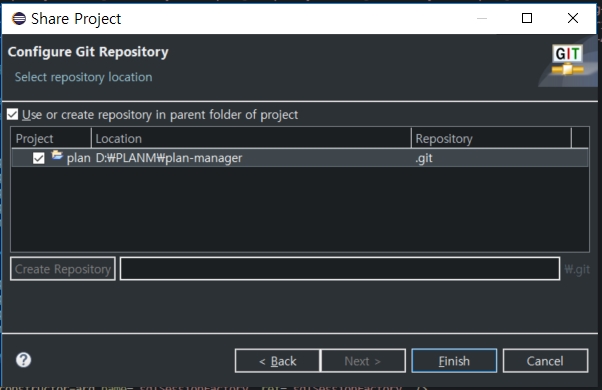The image size is (602, 390).
Task: Click the Repository column header
Action: pyautogui.click(x=491, y=138)
